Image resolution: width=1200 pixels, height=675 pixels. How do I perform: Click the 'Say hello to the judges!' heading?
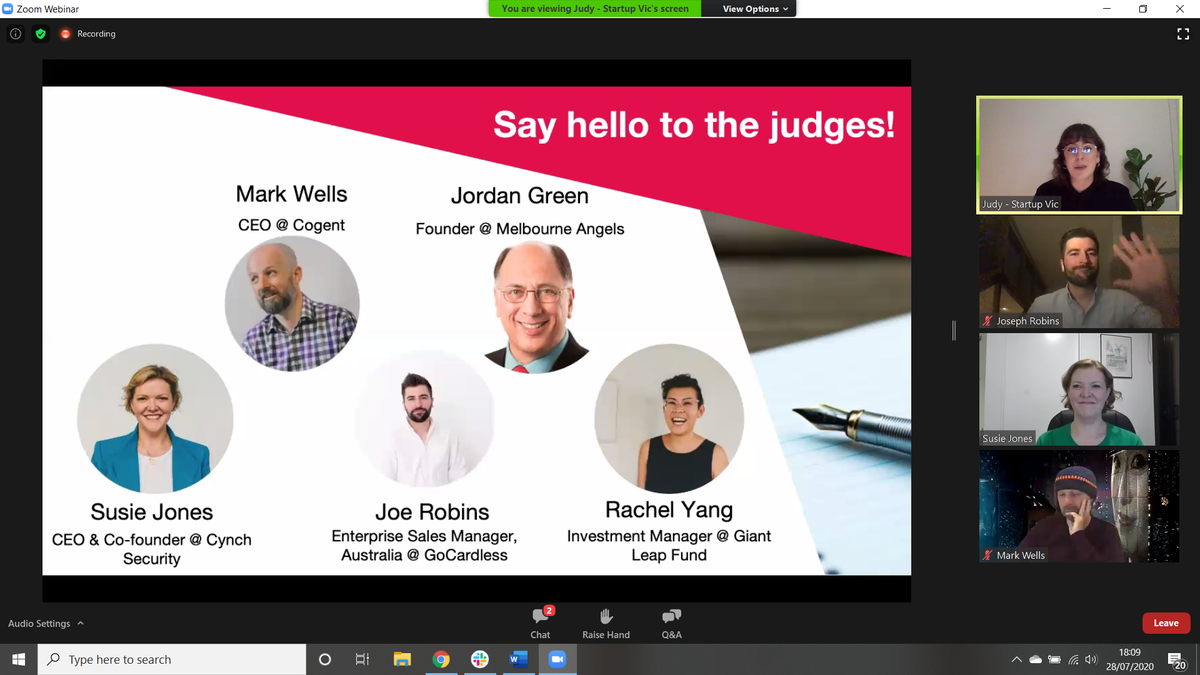click(x=694, y=125)
